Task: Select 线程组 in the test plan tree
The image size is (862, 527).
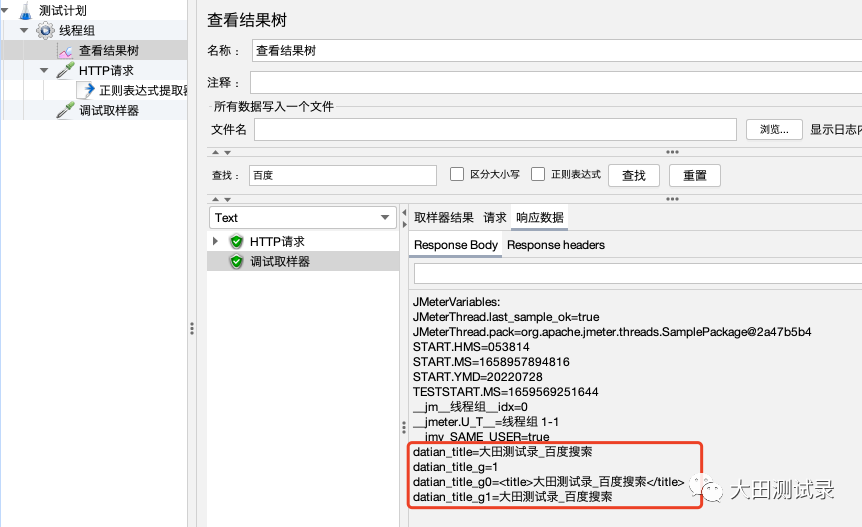Action: pyautogui.click(x=77, y=30)
